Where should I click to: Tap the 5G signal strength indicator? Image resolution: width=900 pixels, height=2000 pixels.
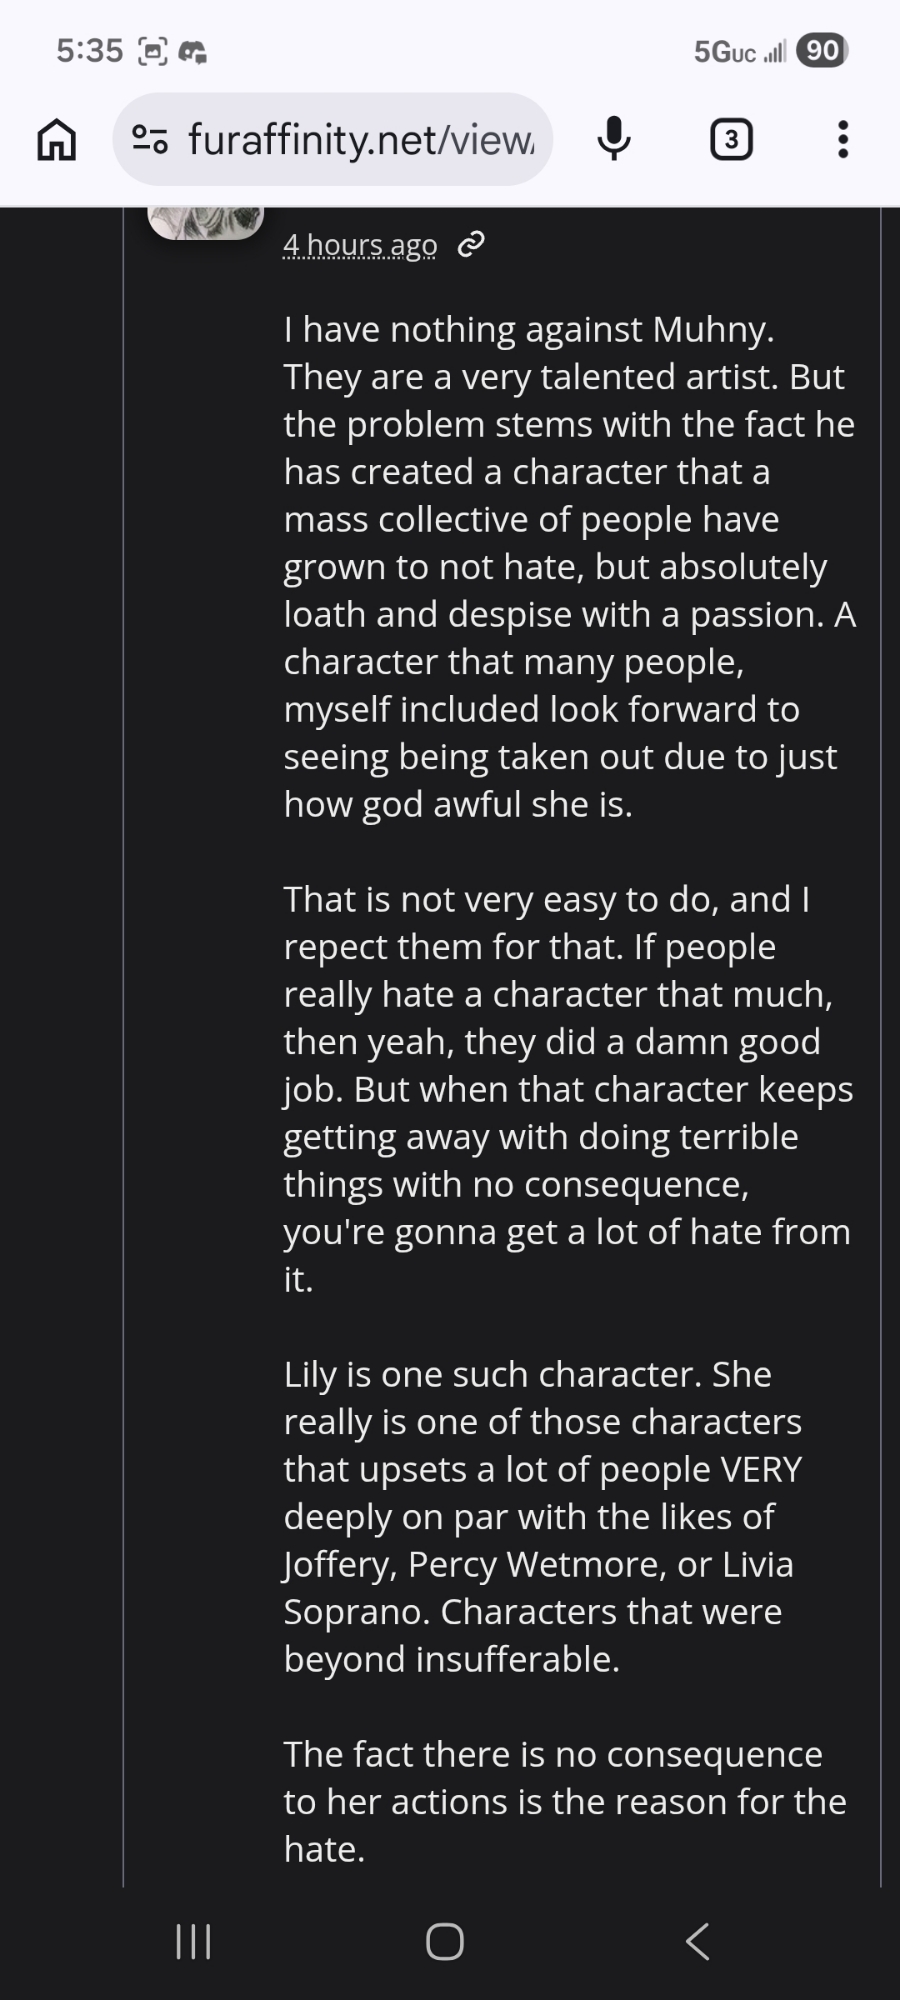tap(740, 51)
